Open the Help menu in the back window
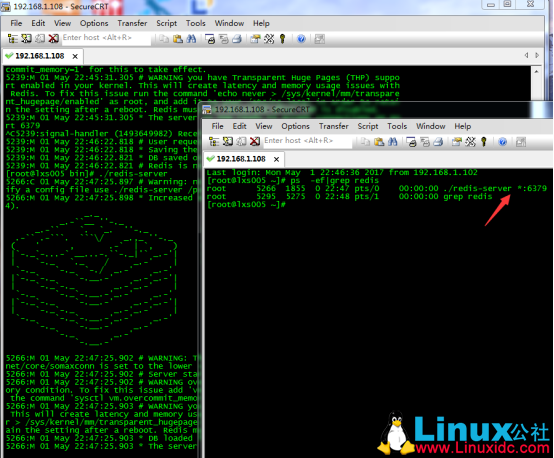The height and width of the screenshot is (458, 554). click(261, 23)
